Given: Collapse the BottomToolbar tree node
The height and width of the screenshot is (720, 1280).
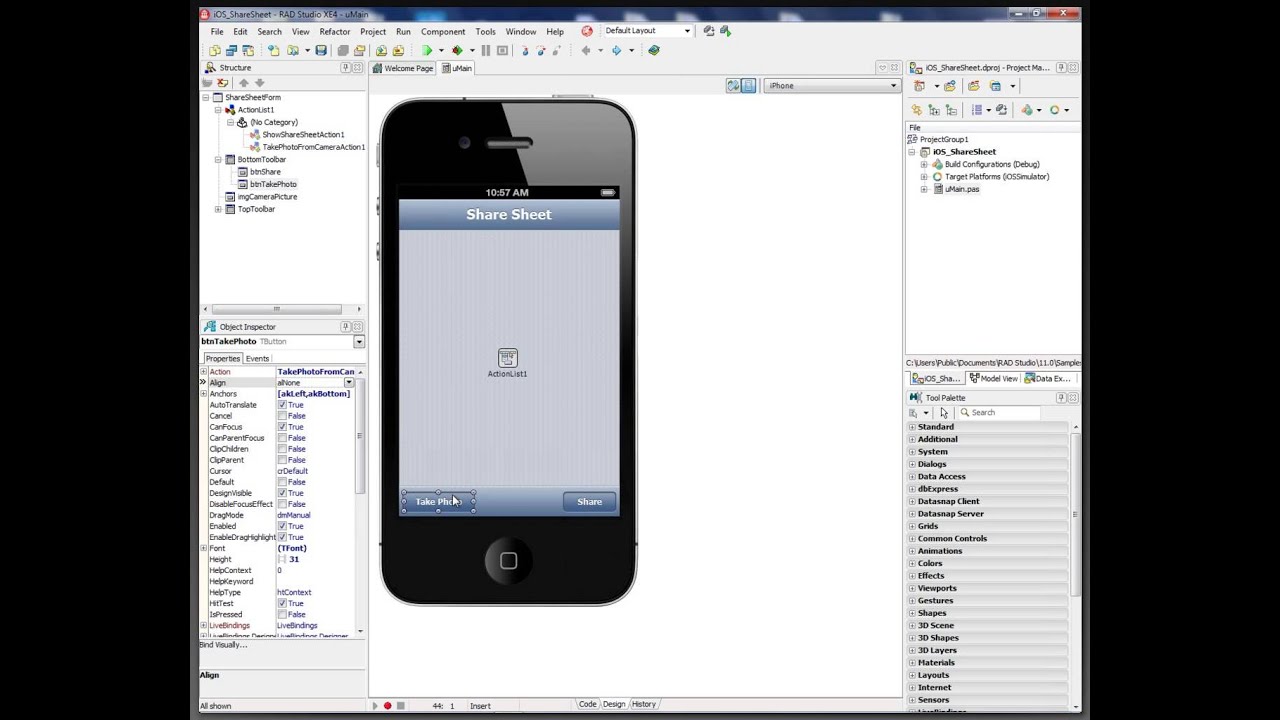Looking at the screenshot, I should tap(218, 160).
